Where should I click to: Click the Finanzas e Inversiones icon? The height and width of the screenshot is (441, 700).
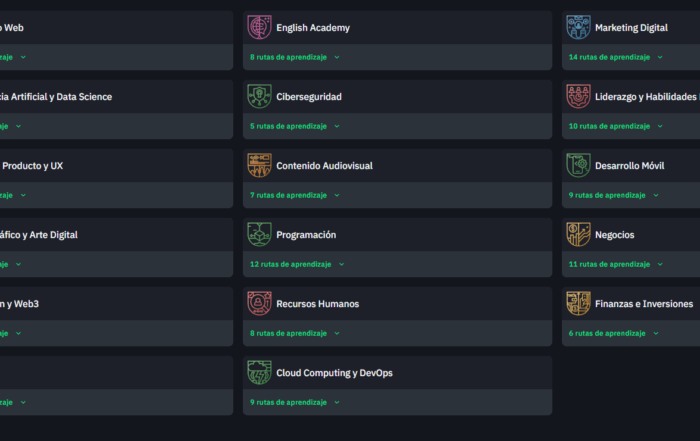point(578,303)
